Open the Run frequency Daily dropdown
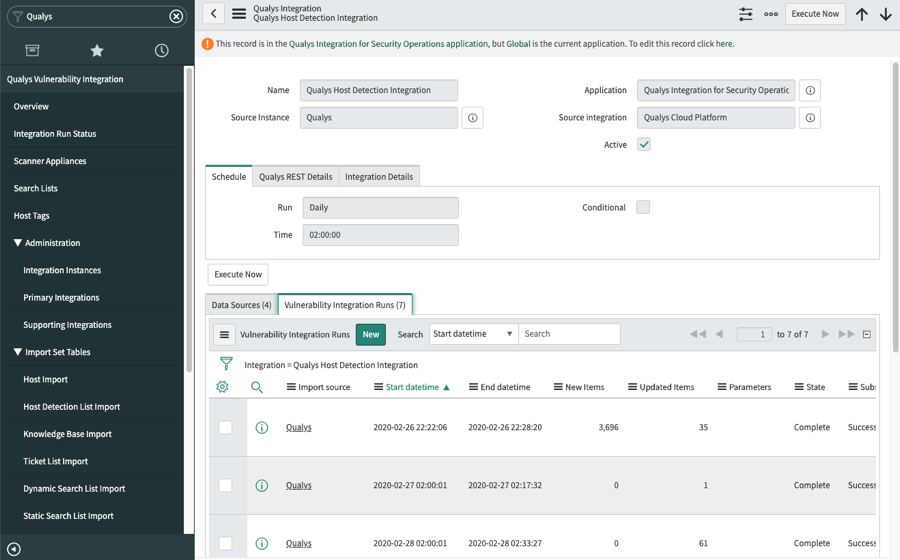 click(381, 208)
